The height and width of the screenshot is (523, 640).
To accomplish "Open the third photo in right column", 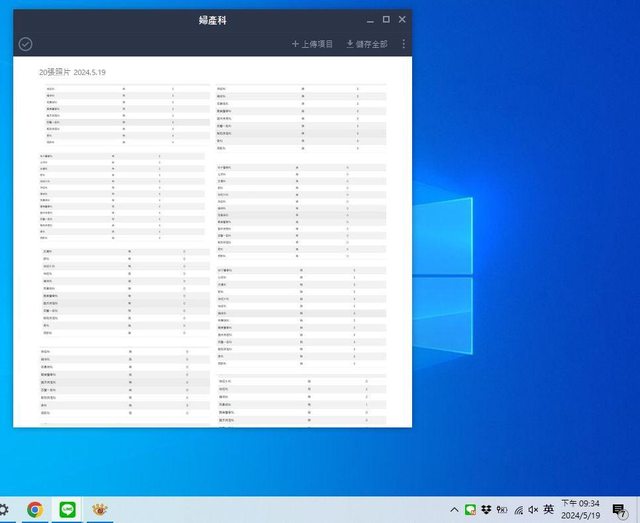I will click(x=301, y=317).
